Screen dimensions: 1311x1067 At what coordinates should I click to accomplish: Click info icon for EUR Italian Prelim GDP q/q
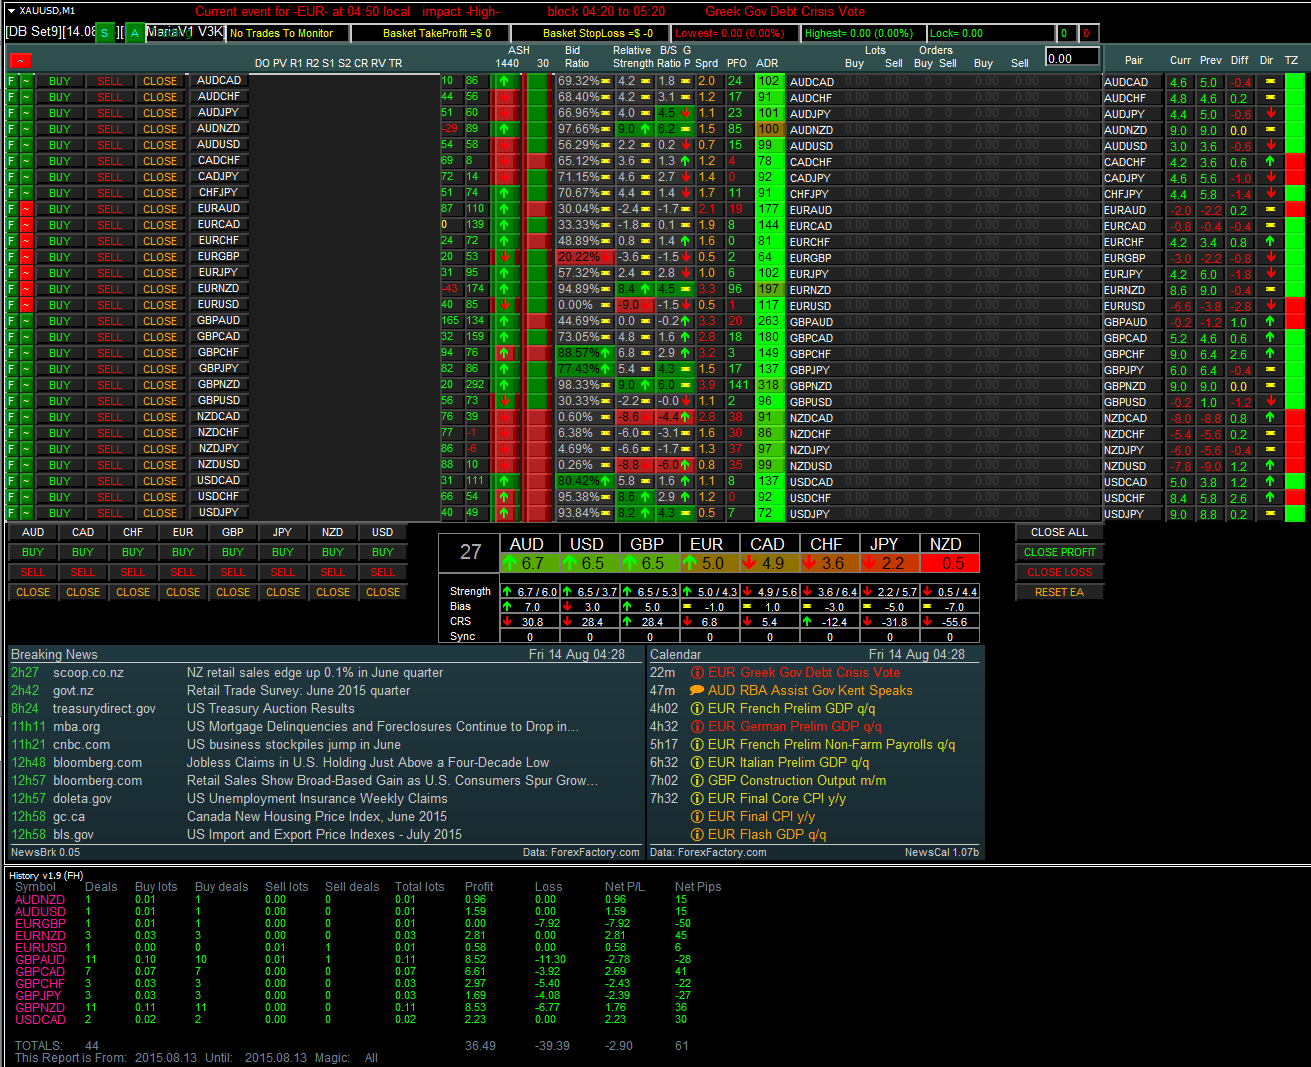[697, 763]
